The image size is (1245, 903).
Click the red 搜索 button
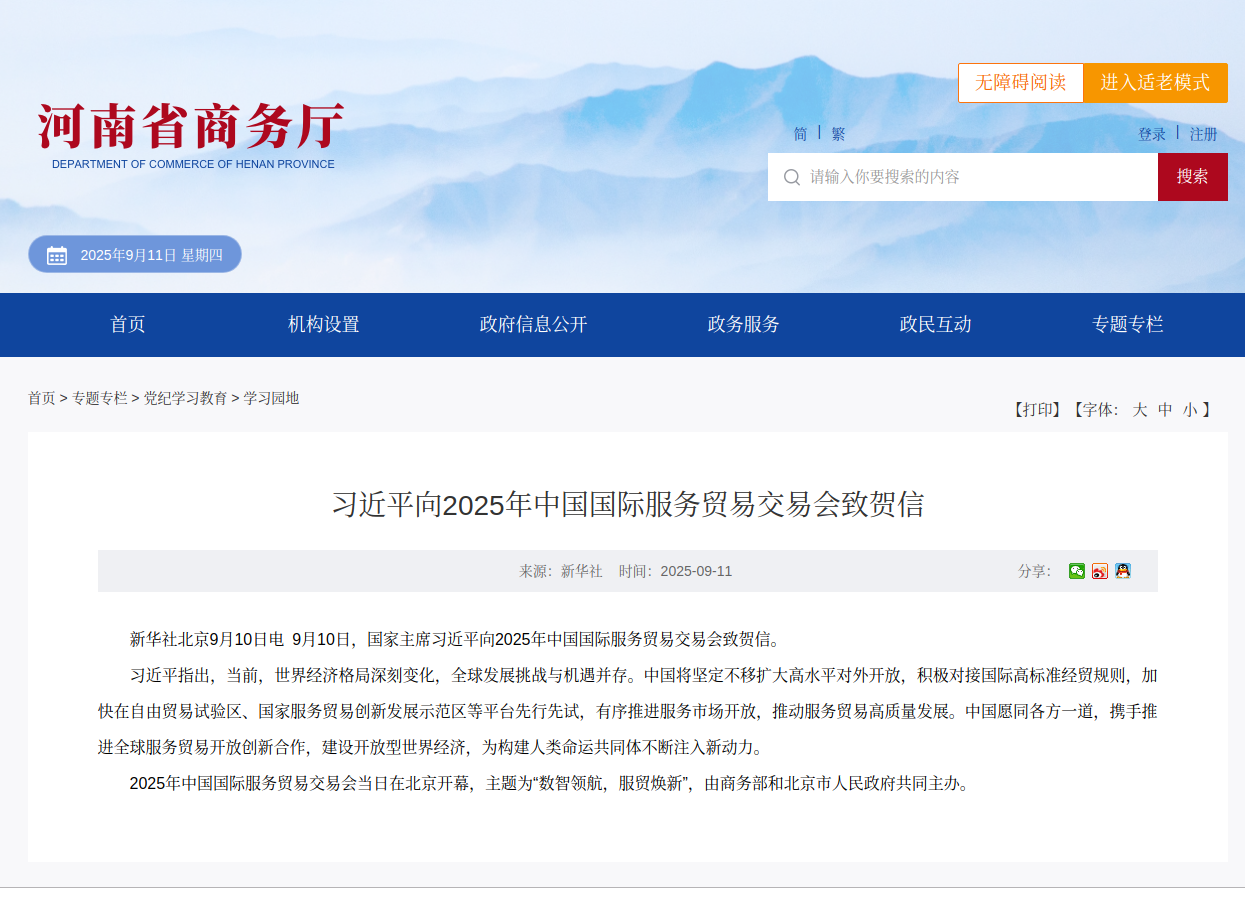tap(1193, 177)
